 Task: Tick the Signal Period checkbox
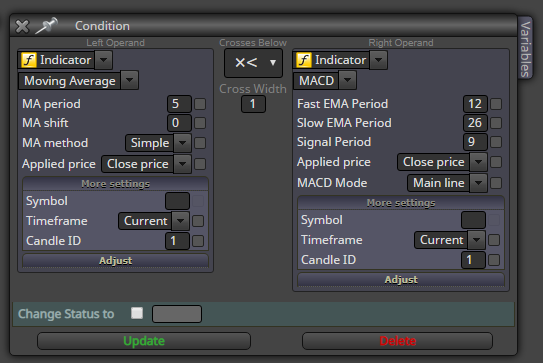[496, 142]
